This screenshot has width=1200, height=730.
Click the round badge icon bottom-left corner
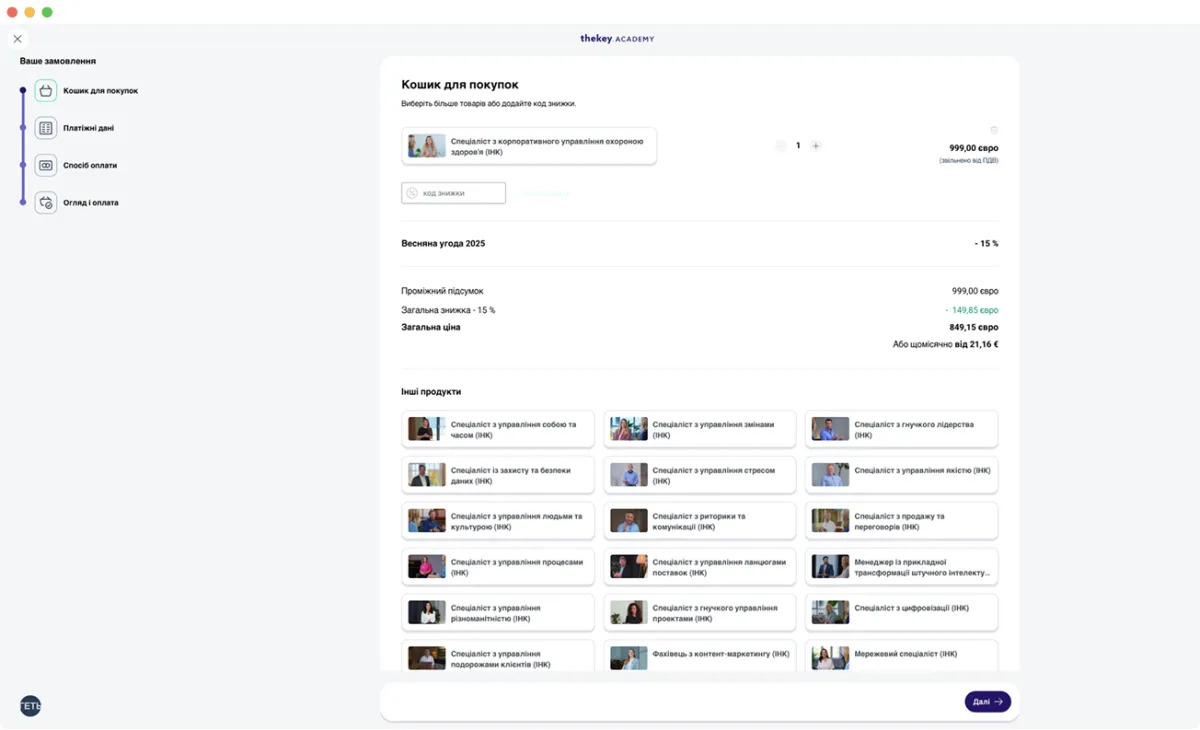30,706
